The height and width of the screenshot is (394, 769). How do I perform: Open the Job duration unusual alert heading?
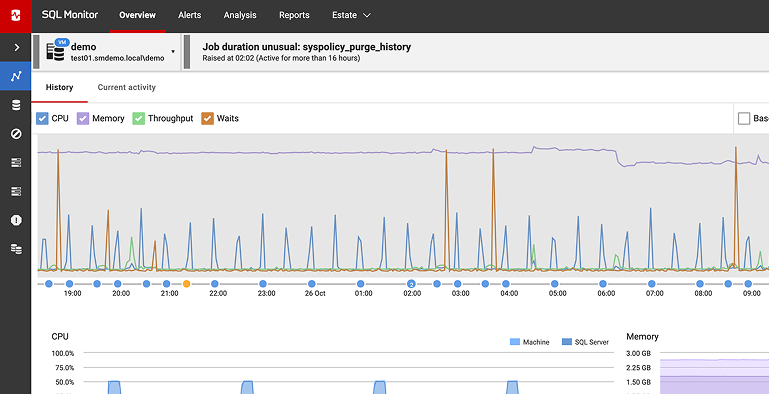click(x=307, y=47)
